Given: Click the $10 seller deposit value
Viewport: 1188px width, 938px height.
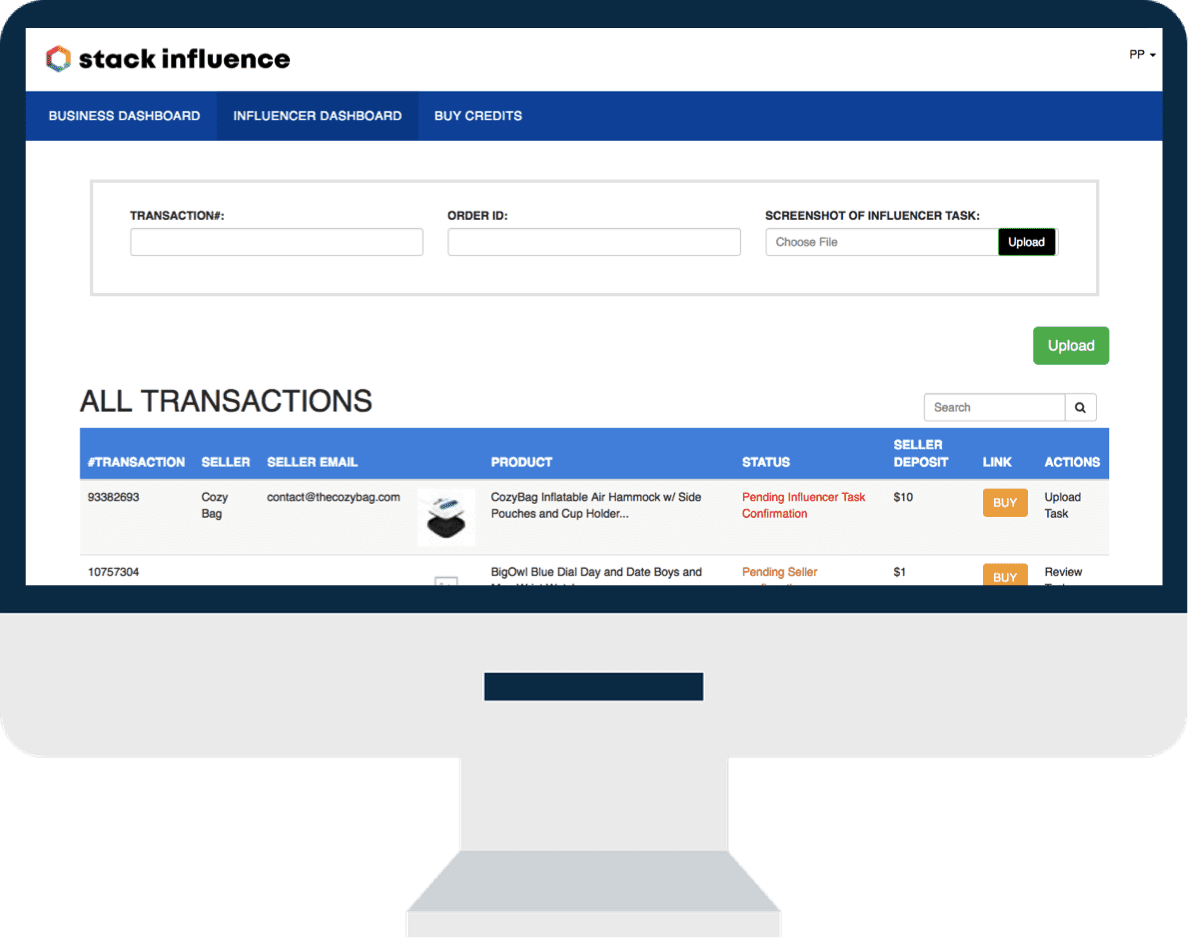Looking at the screenshot, I should [903, 497].
